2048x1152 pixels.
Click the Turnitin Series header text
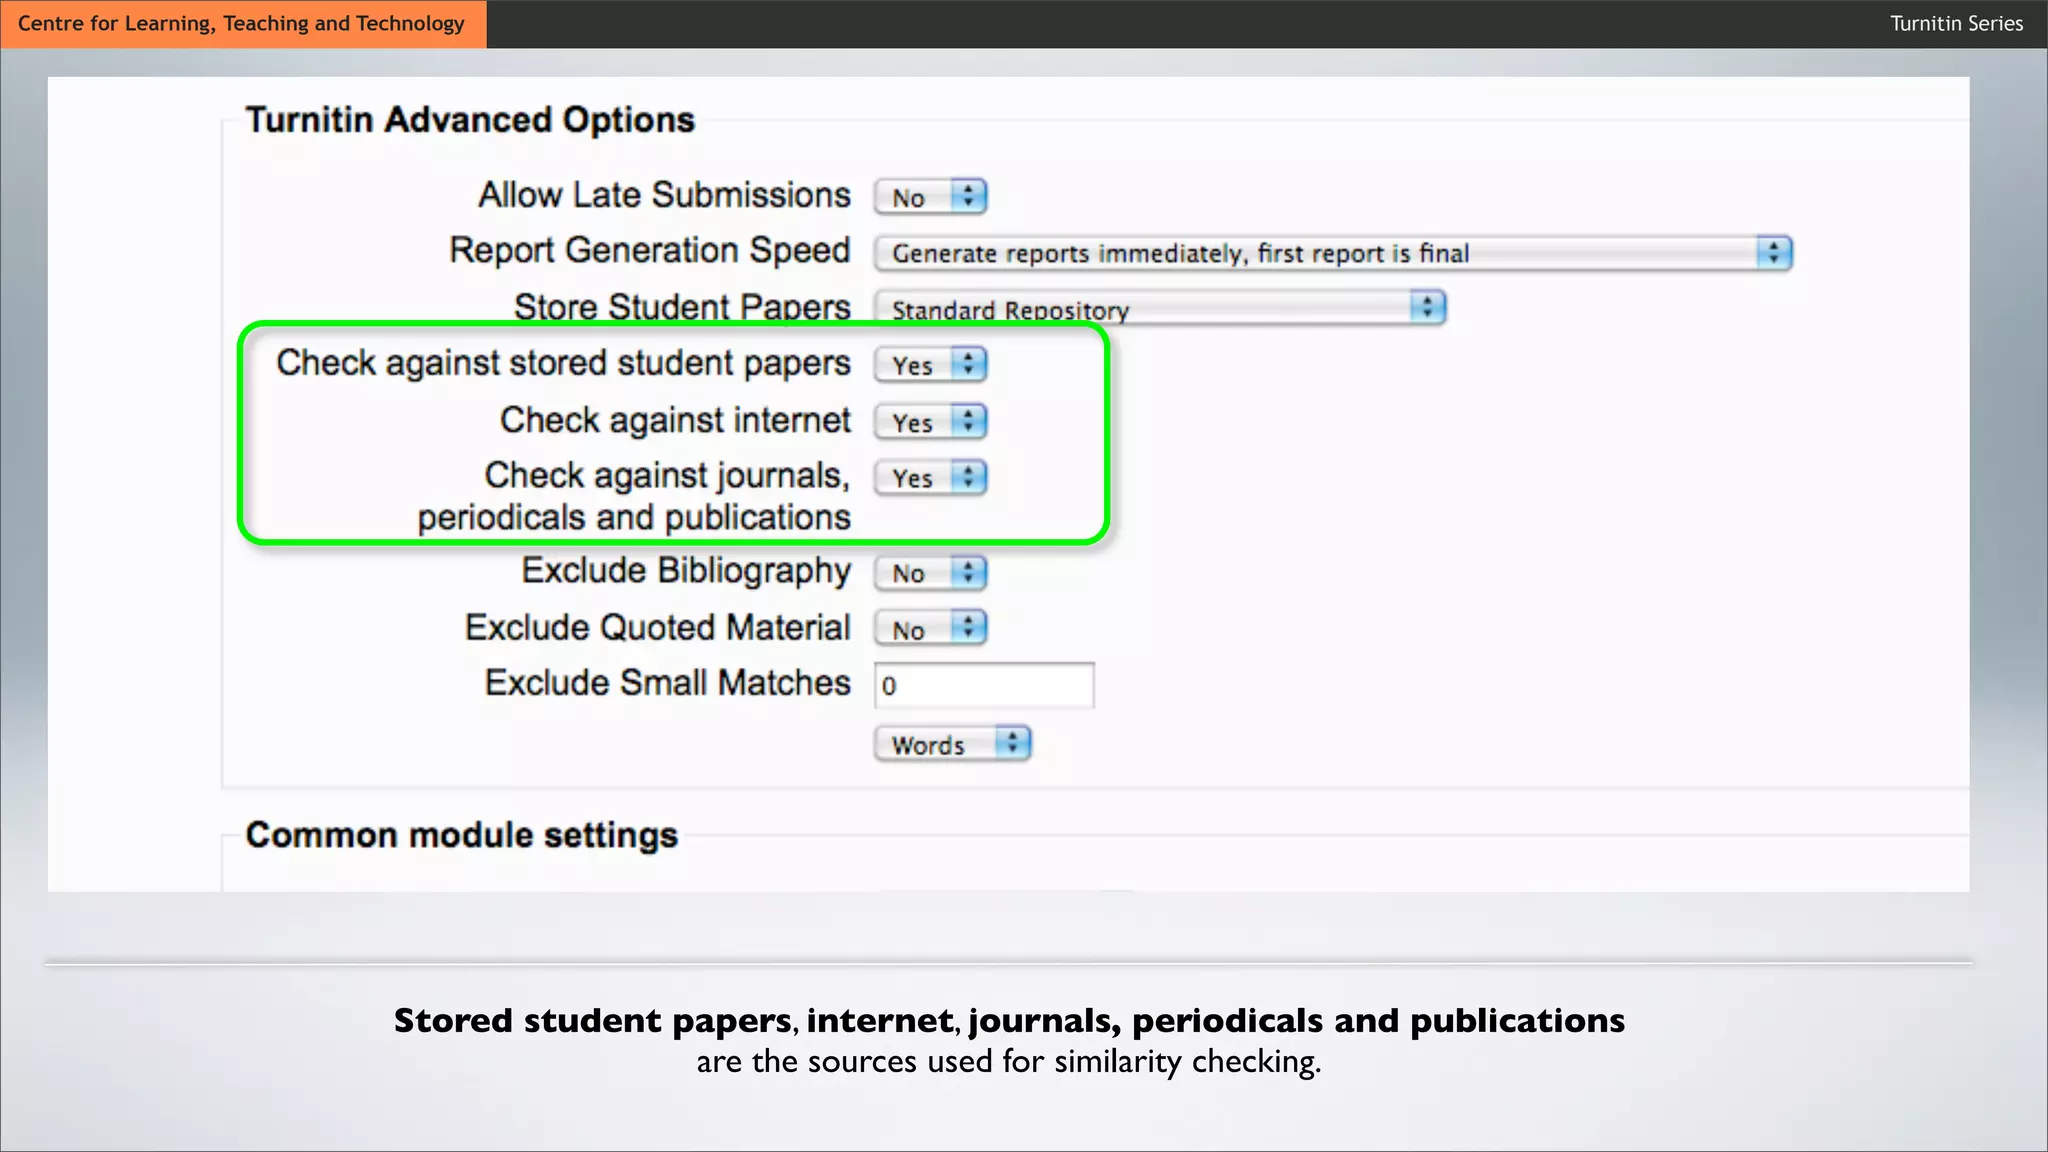pos(1956,24)
